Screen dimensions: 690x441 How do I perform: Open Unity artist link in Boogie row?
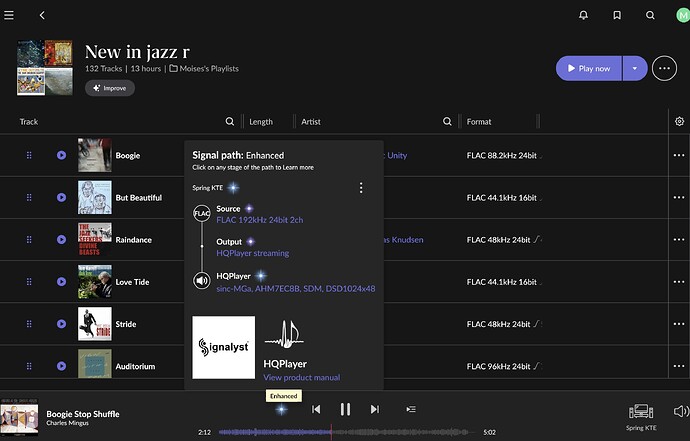[397, 155]
